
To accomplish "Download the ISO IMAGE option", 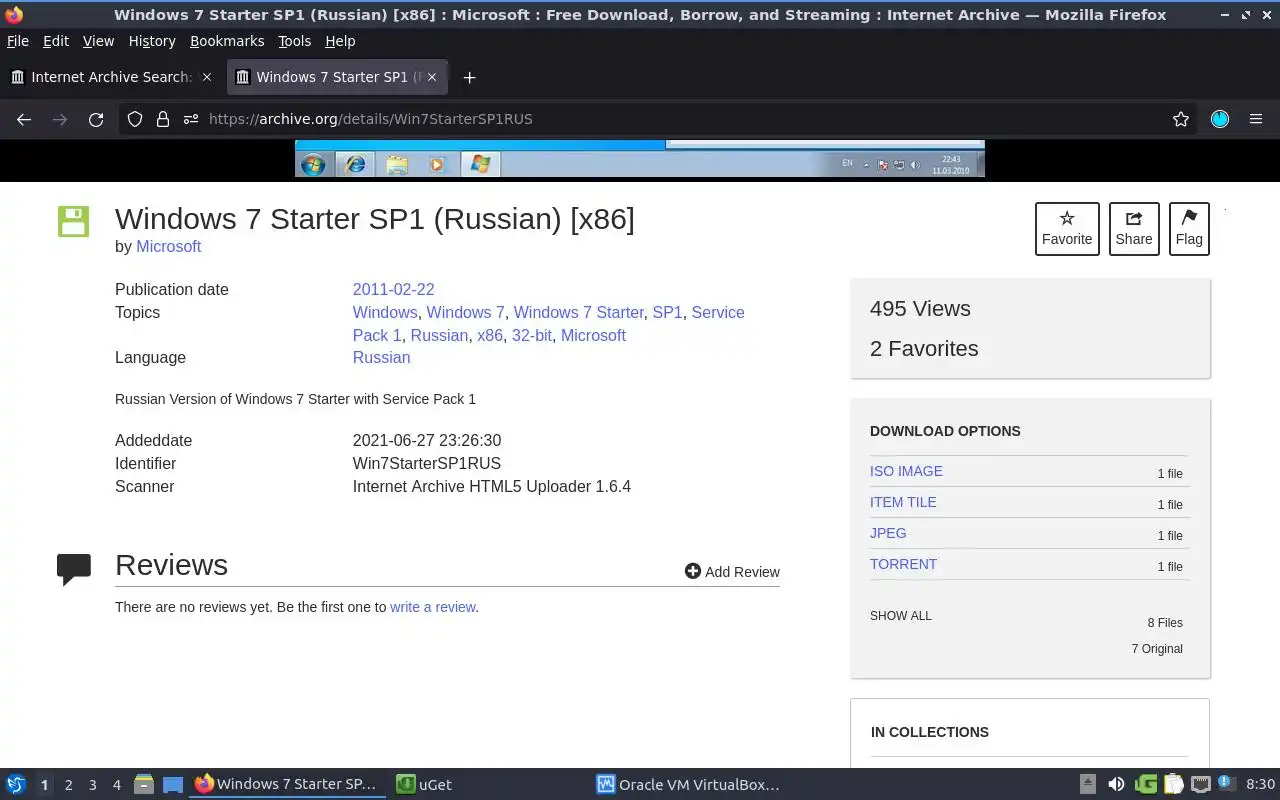I will 906,471.
